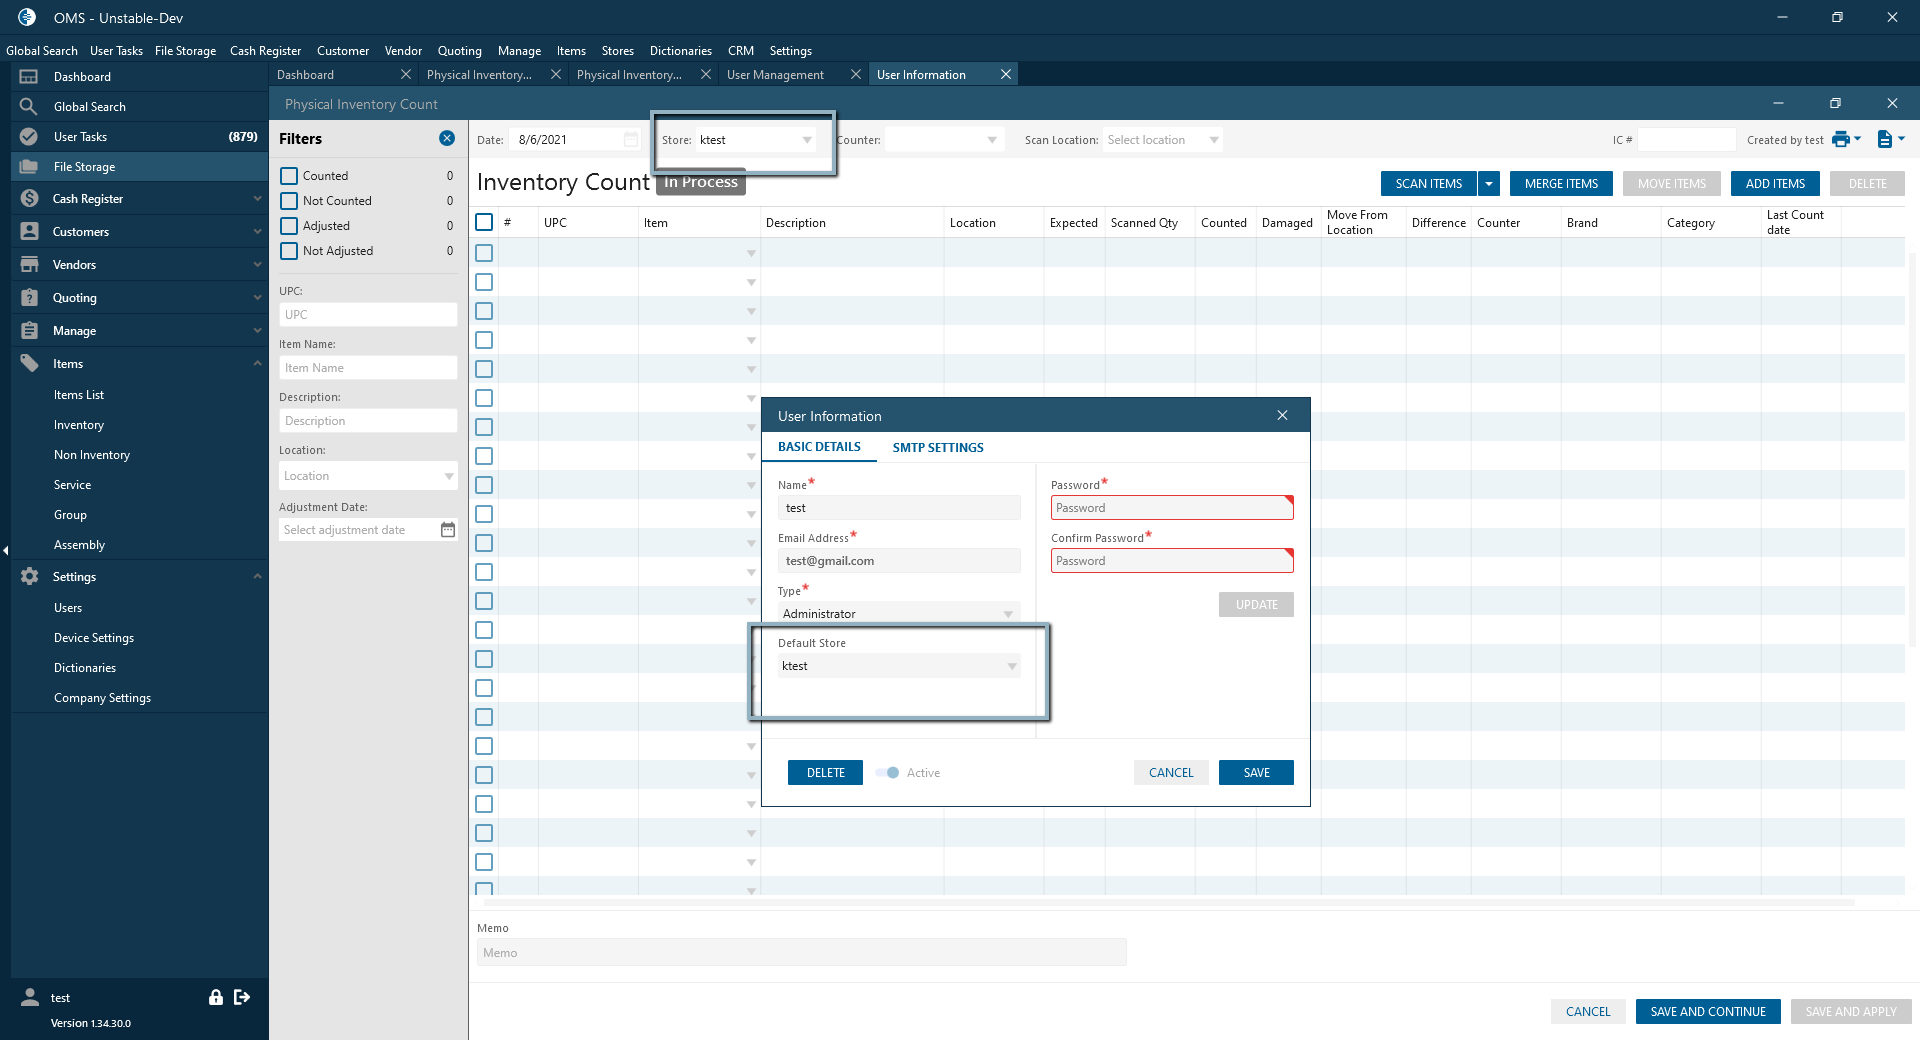Click the Global Search magnifier icon
1920x1040 pixels.
(29, 107)
